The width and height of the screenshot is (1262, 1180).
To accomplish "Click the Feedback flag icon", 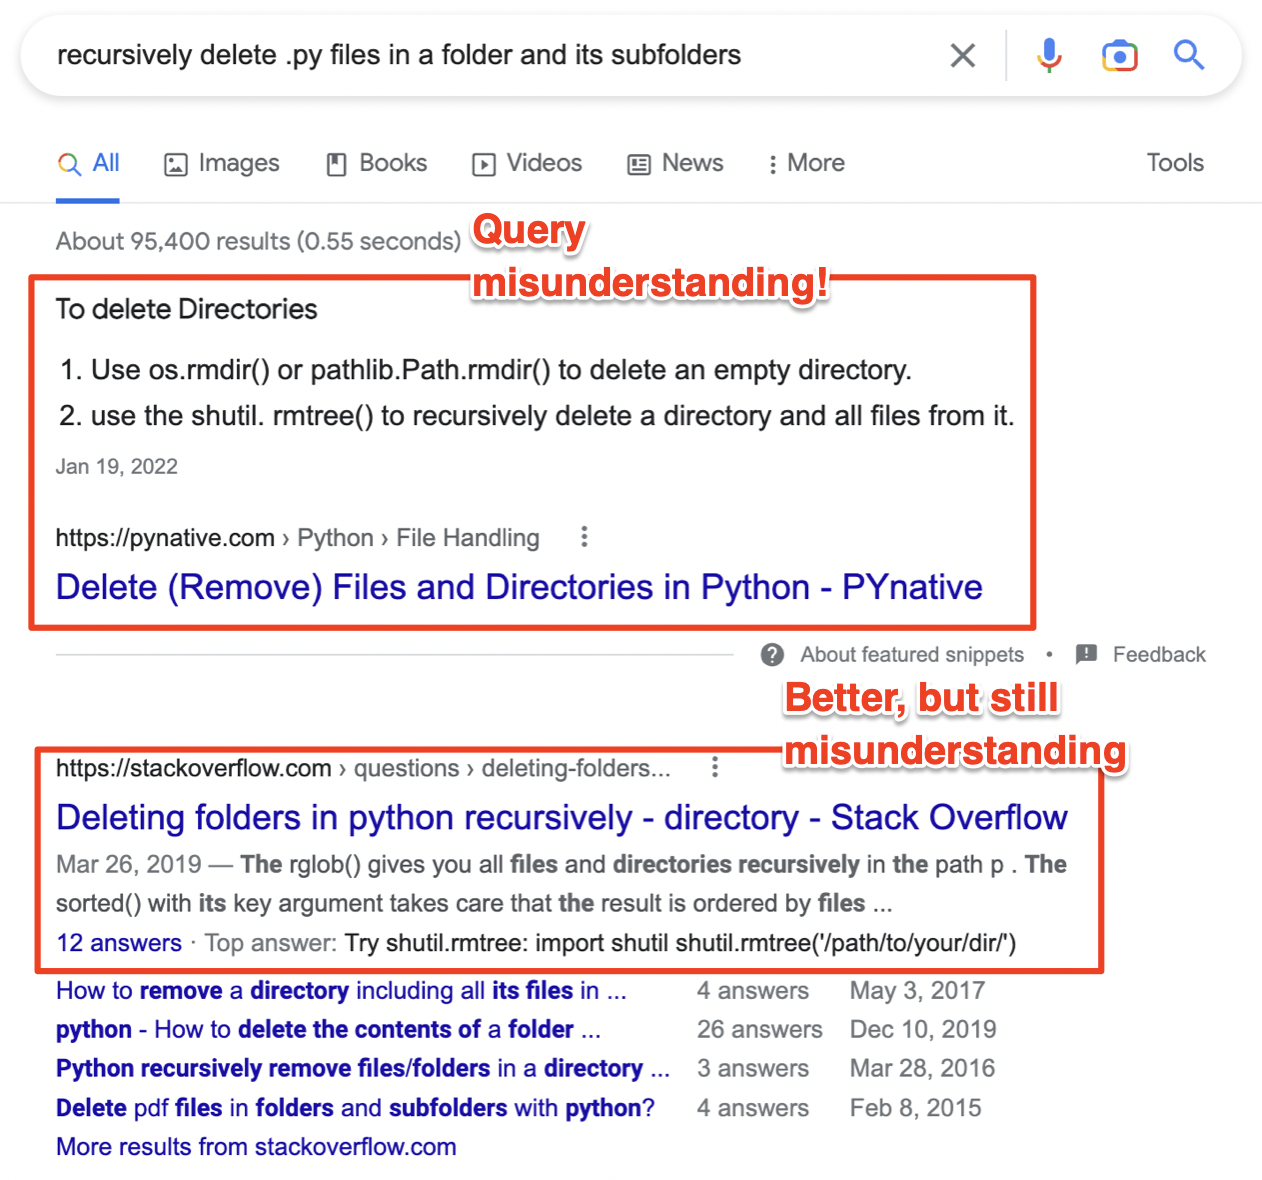I will pos(1086,655).
